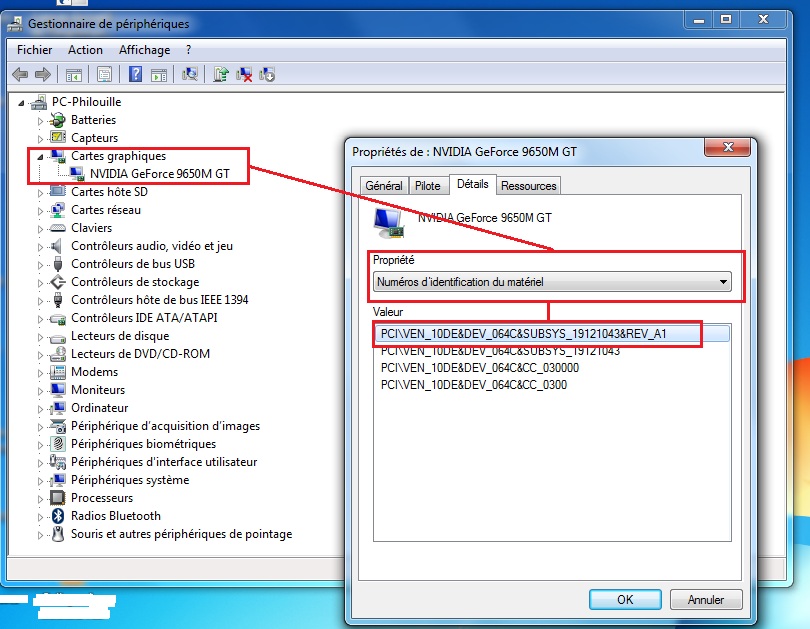
Task: Expand the Lecteurs de disque category
Action: (40, 337)
